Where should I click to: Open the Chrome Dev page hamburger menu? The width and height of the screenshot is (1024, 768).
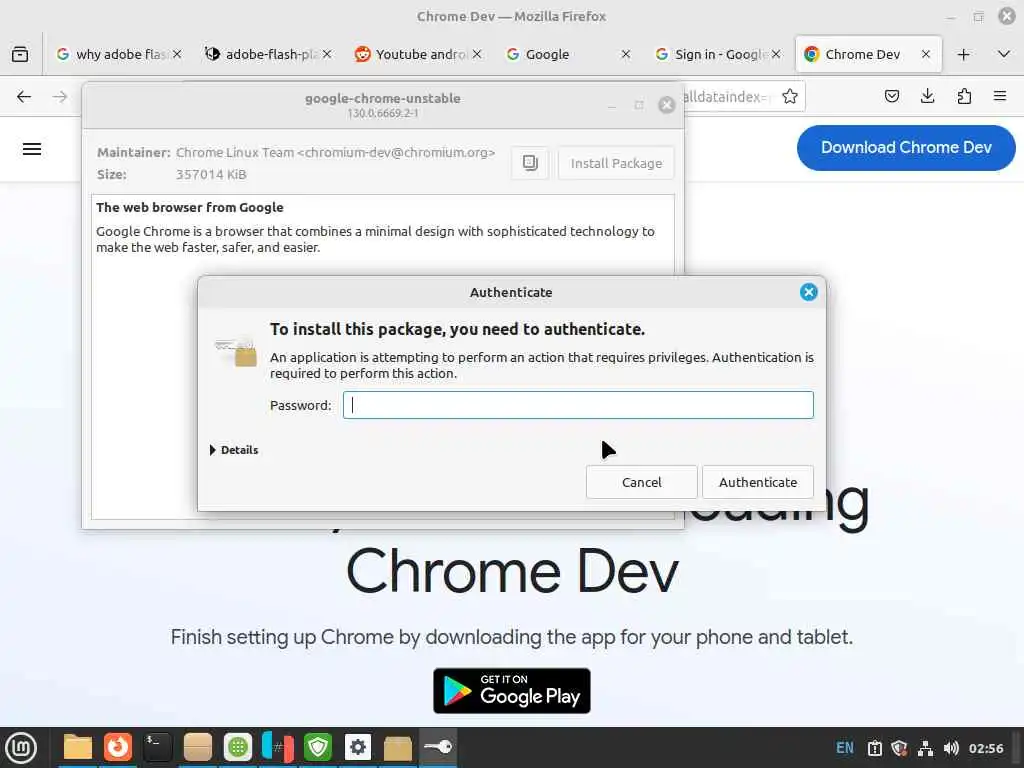point(32,149)
